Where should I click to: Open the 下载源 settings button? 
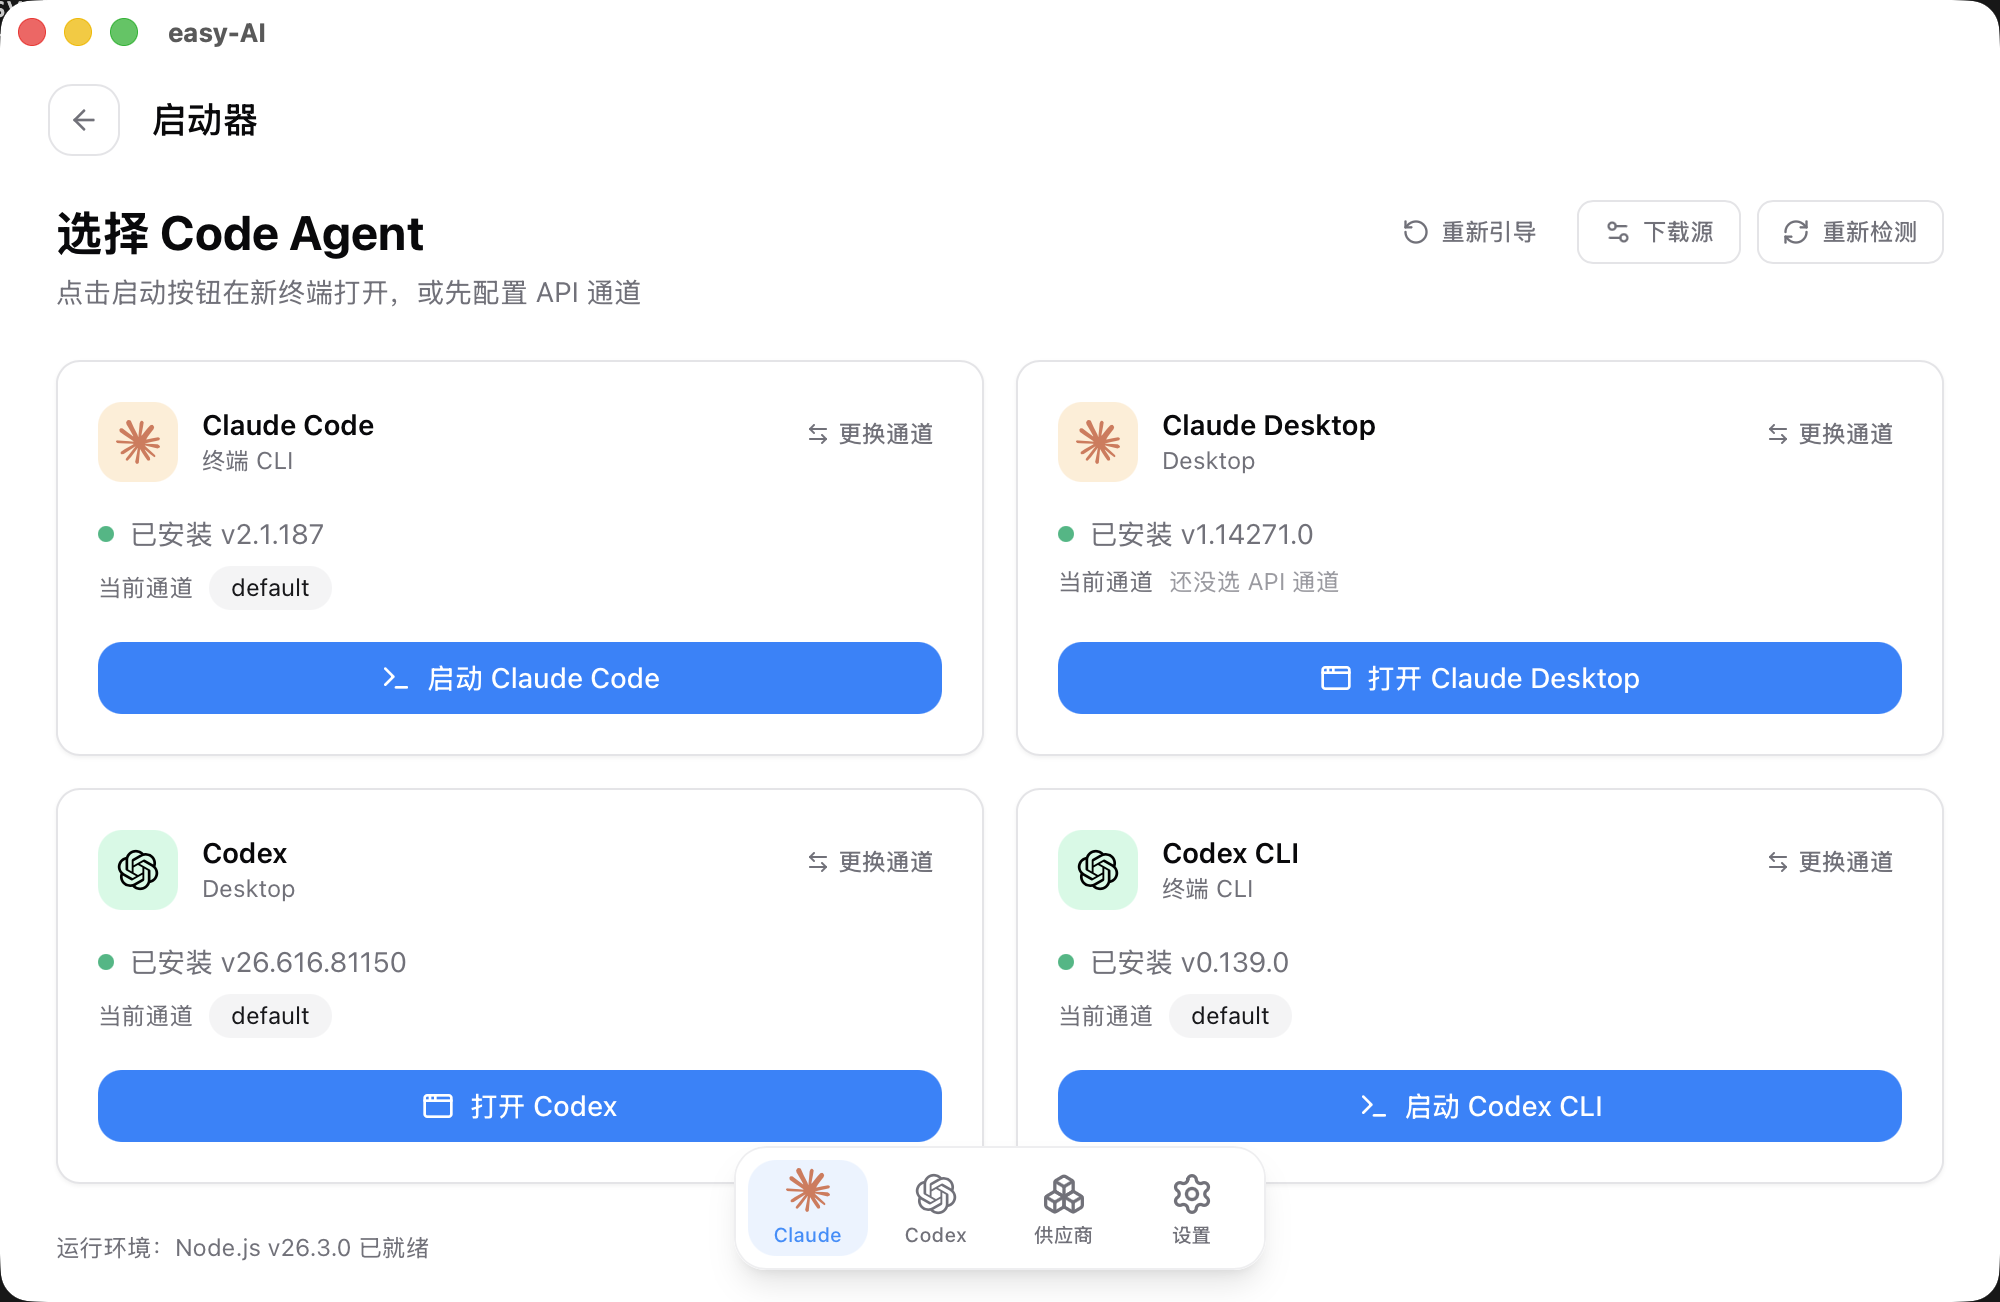tap(1659, 232)
